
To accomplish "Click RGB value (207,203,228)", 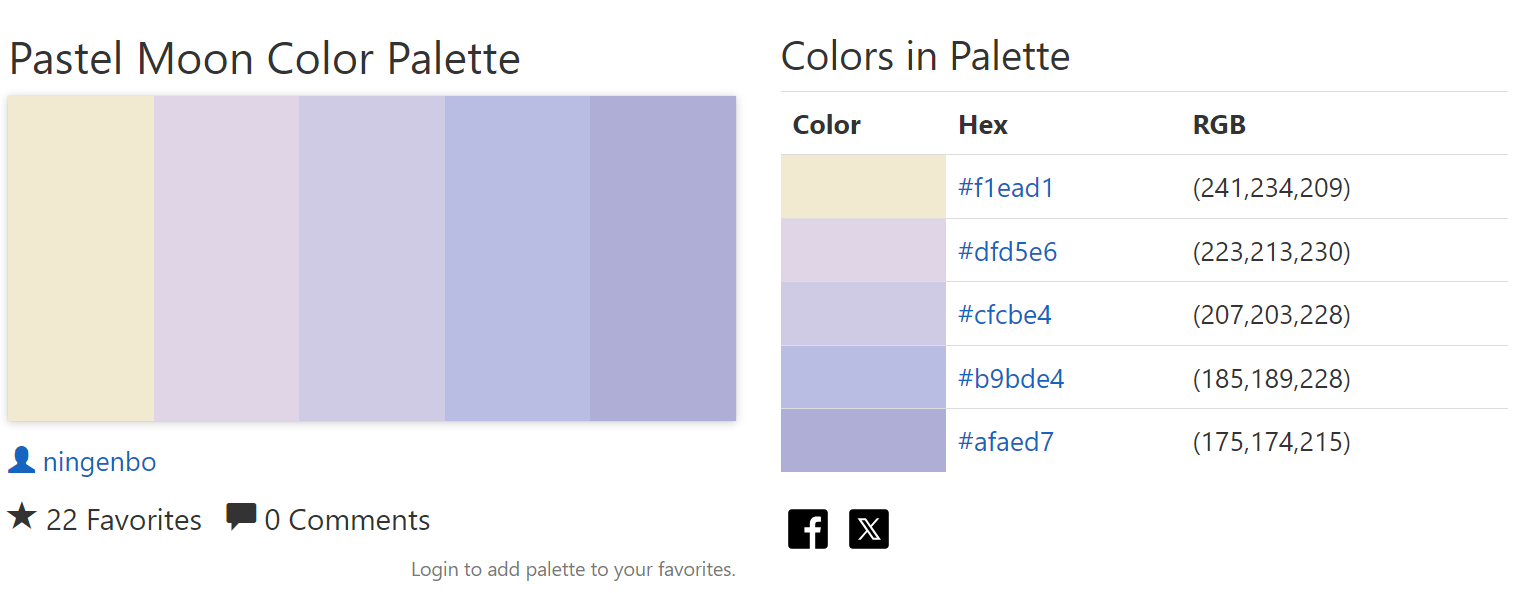I will pyautogui.click(x=1272, y=315).
